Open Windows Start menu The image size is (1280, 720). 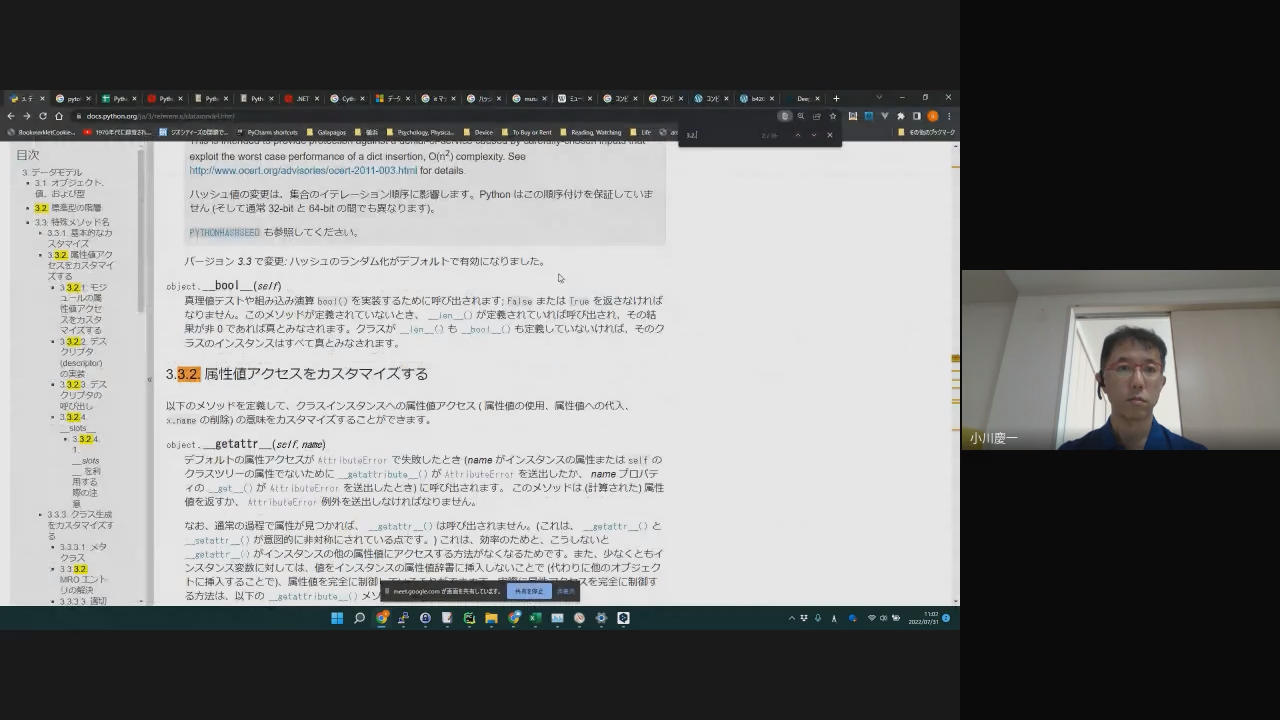tap(337, 618)
